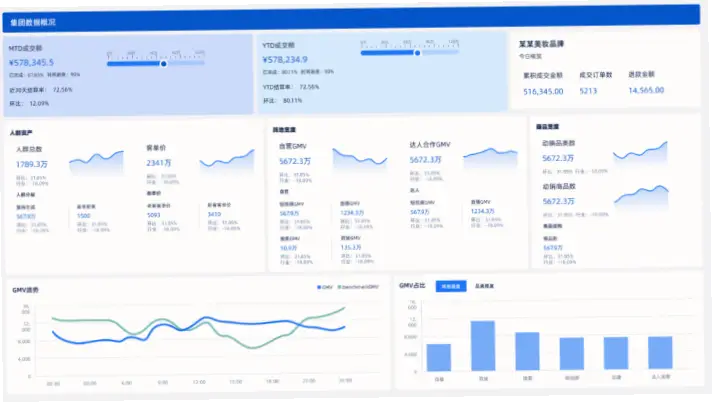Click the 1789.3万 value
Screen dimensions: 712x403
pyautogui.click(x=32, y=164)
